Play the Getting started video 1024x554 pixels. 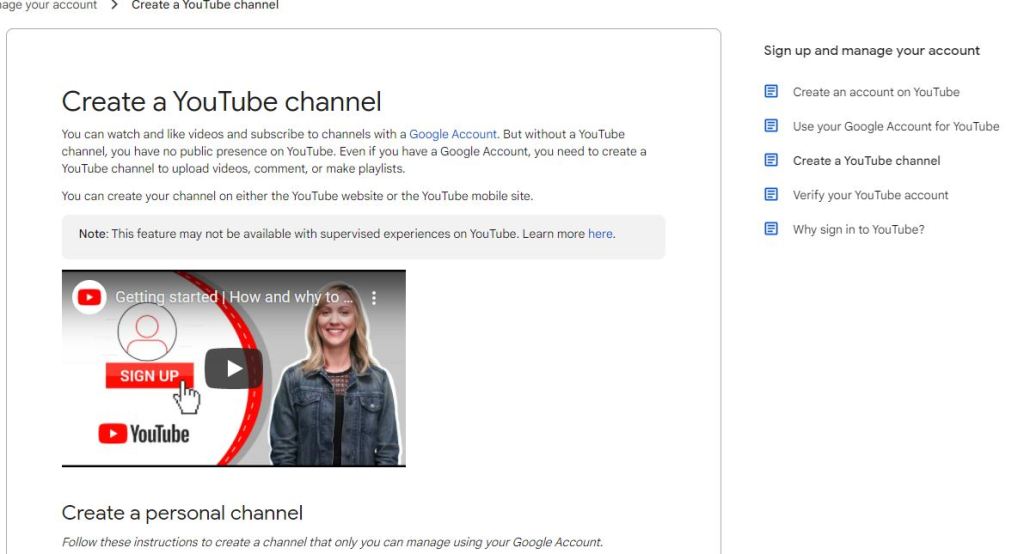234,368
